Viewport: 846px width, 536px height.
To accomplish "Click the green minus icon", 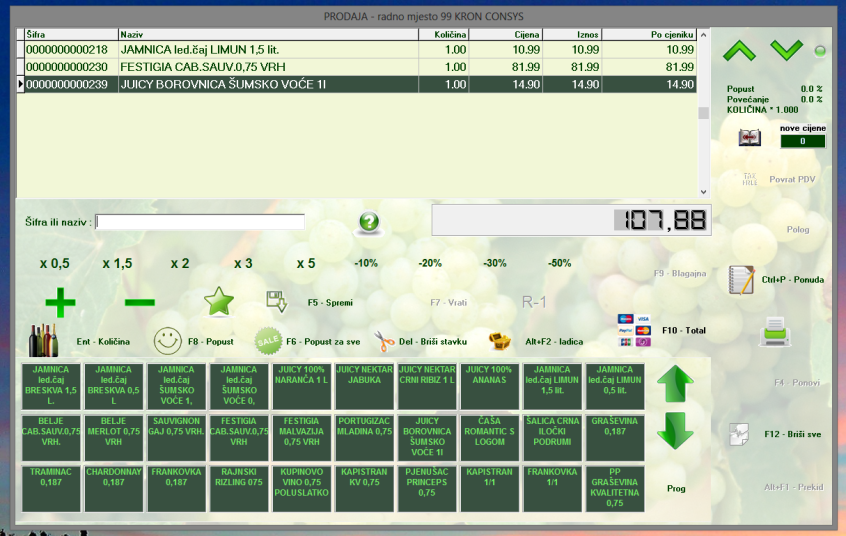I will pos(140,302).
